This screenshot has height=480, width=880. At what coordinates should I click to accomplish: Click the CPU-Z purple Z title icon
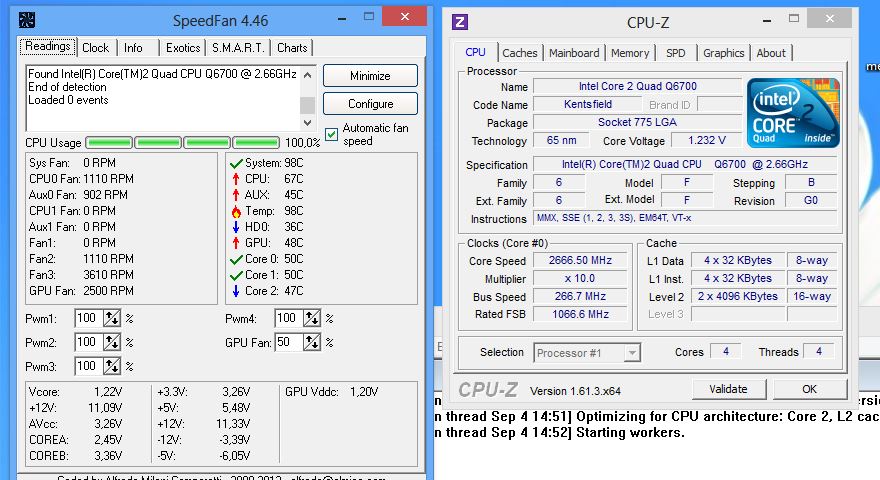pos(460,22)
